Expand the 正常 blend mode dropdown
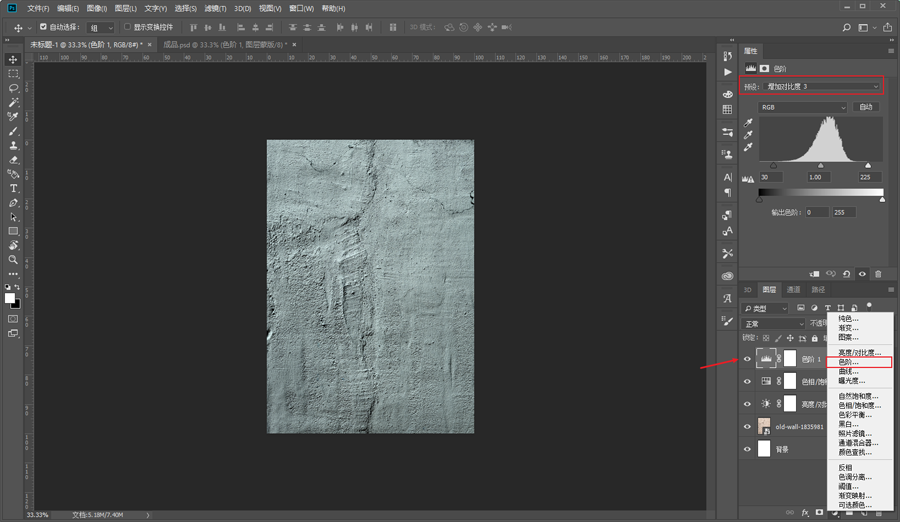 click(773, 324)
